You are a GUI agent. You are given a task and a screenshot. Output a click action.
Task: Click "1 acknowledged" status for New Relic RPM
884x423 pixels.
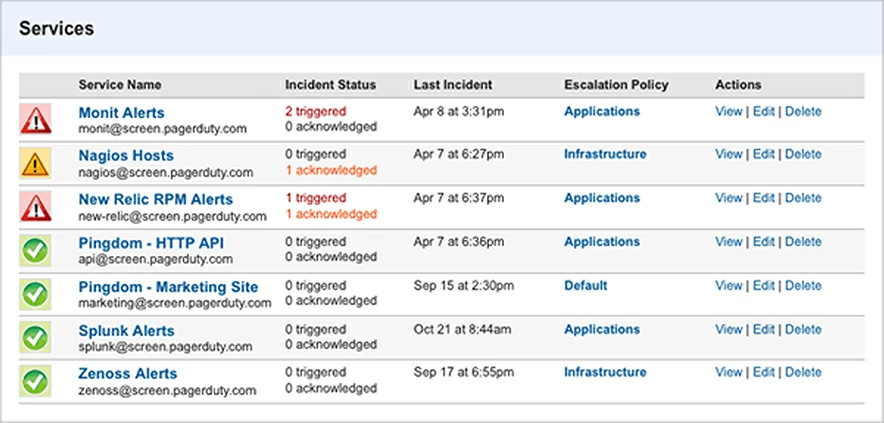pos(331,214)
